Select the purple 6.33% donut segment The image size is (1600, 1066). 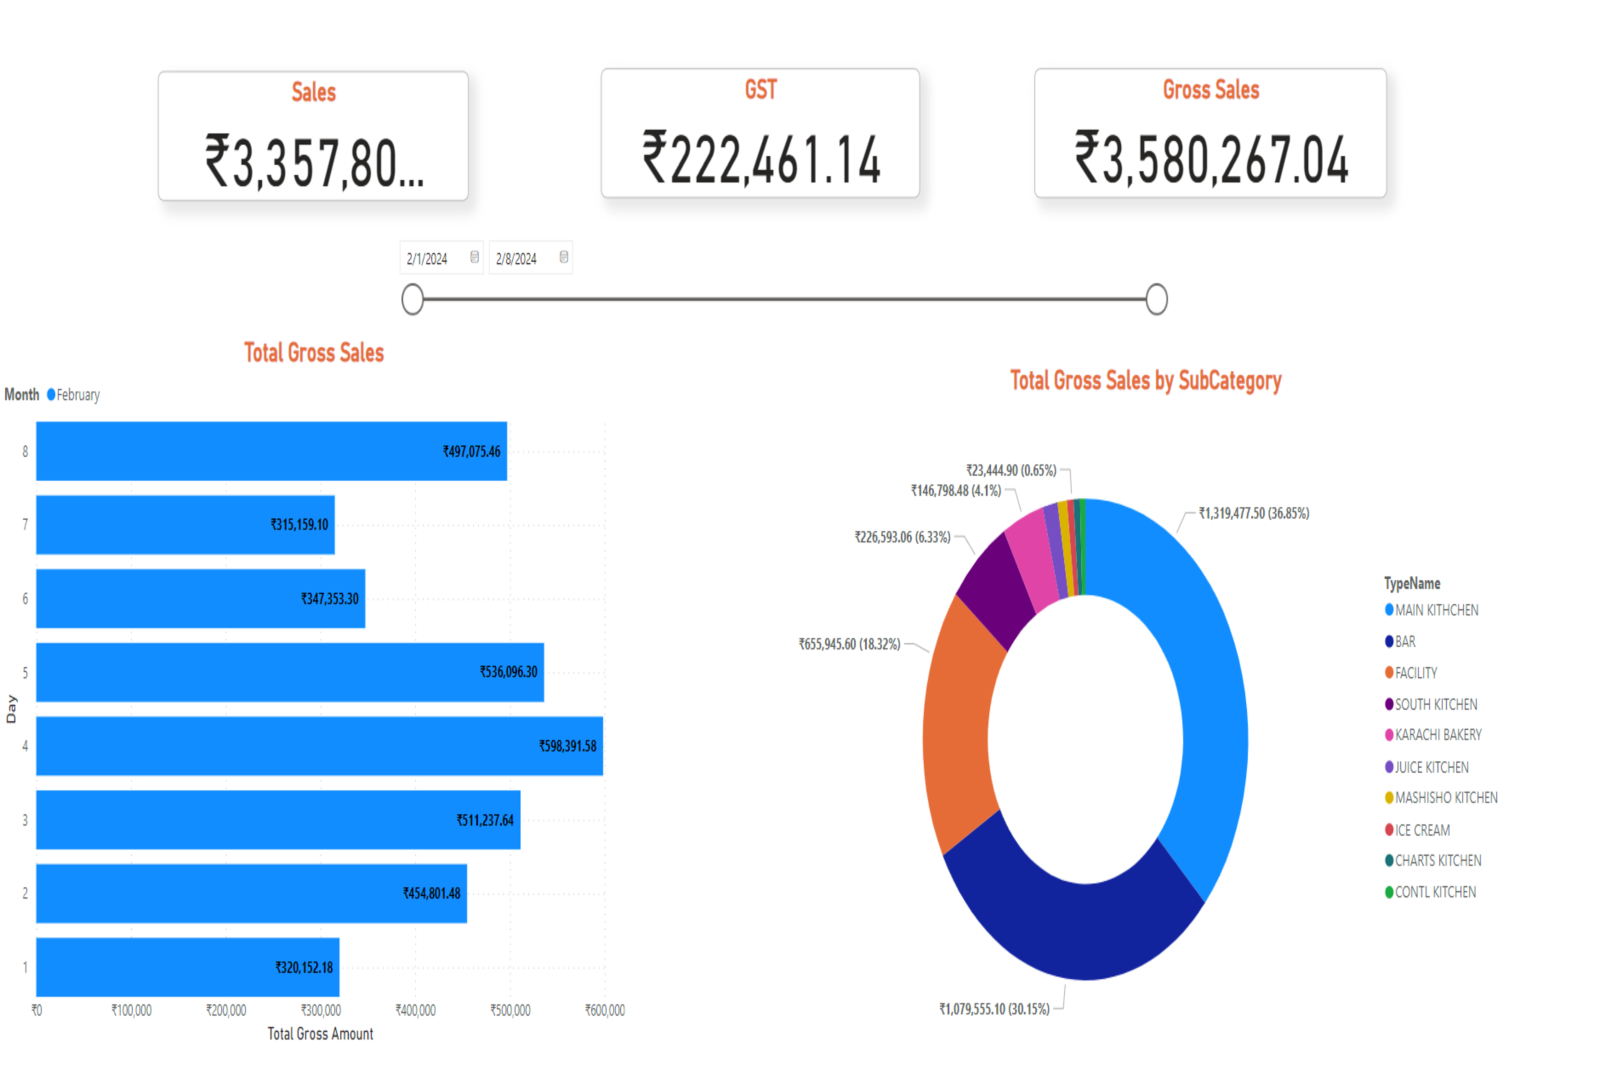tap(997, 590)
